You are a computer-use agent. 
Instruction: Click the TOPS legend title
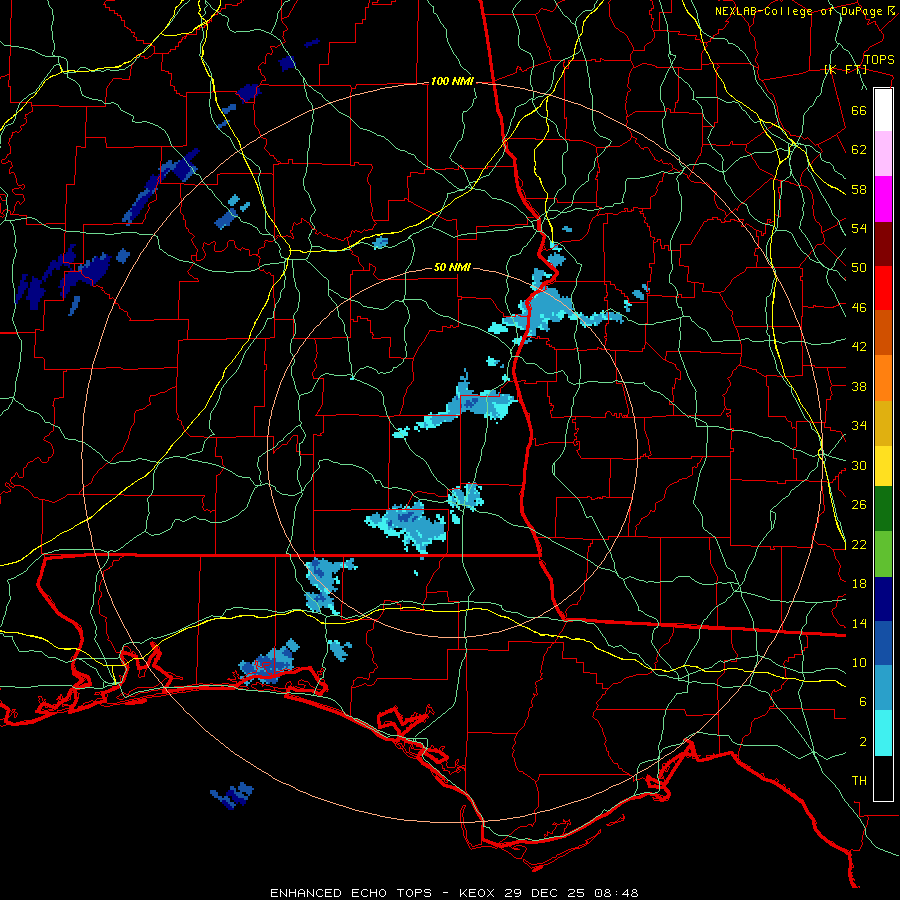pos(879,60)
